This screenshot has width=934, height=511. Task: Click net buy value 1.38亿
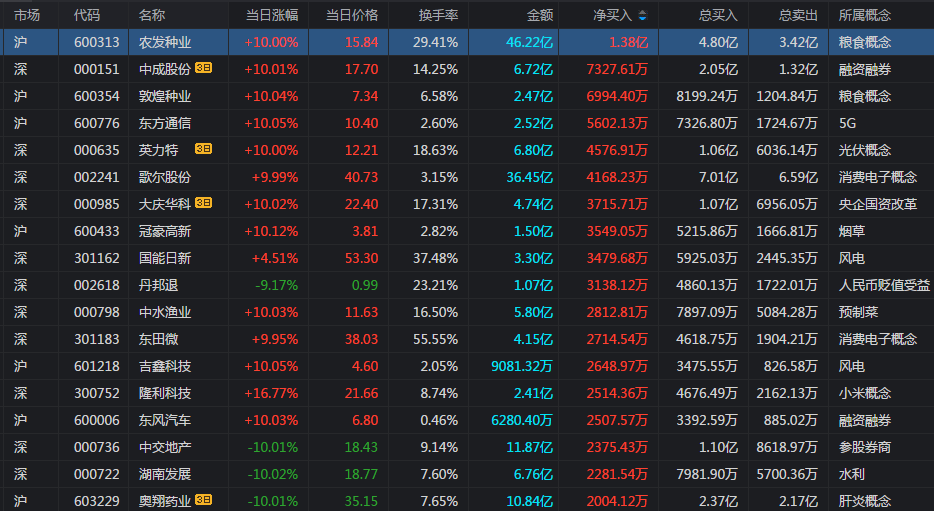click(628, 42)
